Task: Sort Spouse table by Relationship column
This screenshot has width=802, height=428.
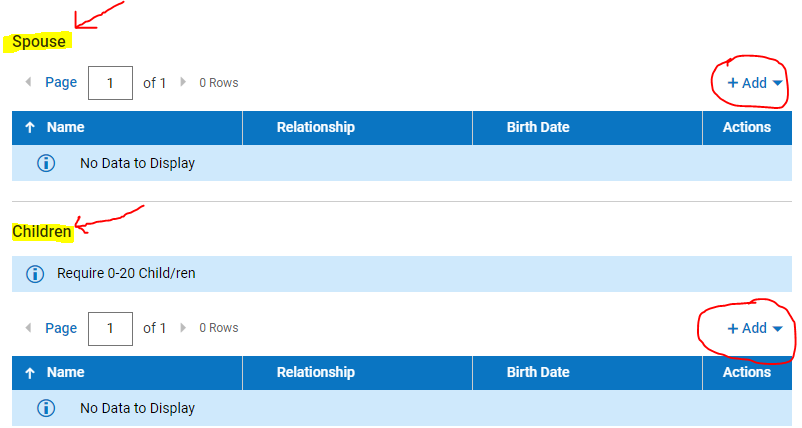Action: click(x=316, y=127)
